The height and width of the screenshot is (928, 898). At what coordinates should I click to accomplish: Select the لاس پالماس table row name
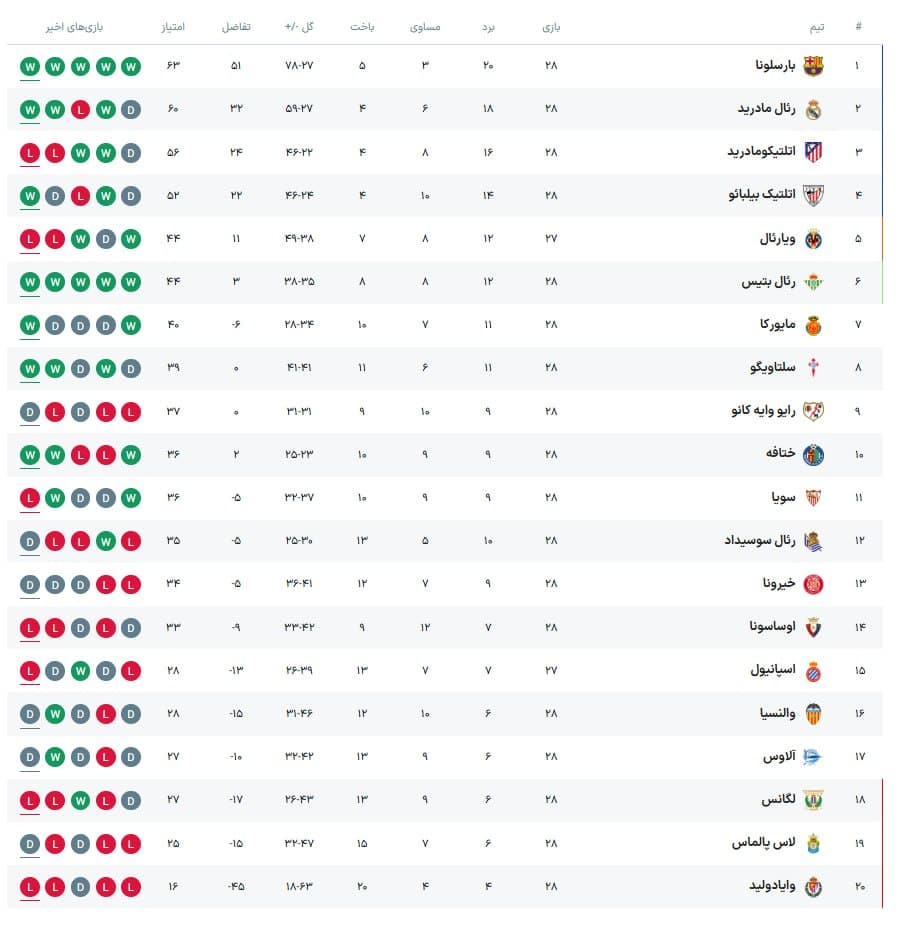tap(763, 843)
